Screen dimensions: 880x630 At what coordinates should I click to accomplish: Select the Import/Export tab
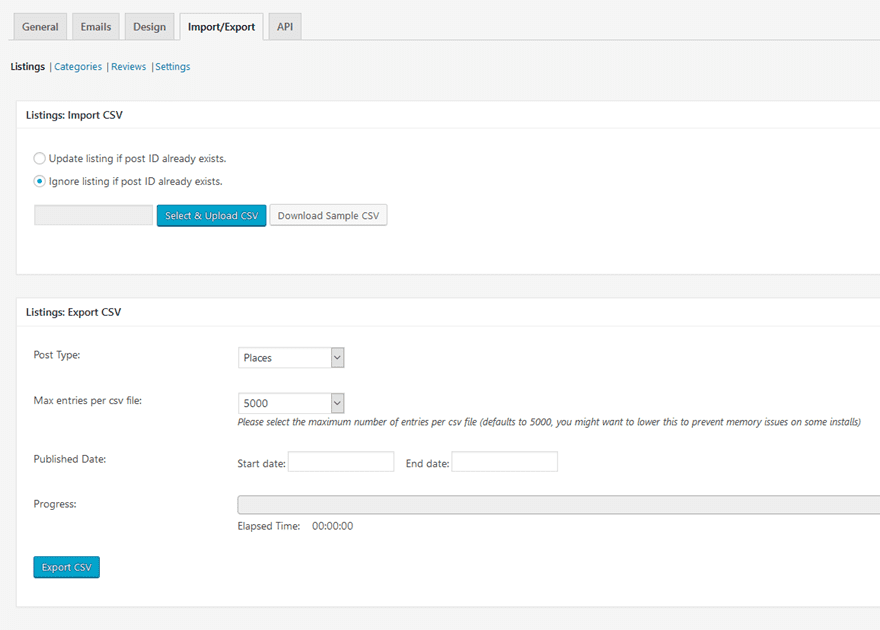(x=221, y=26)
